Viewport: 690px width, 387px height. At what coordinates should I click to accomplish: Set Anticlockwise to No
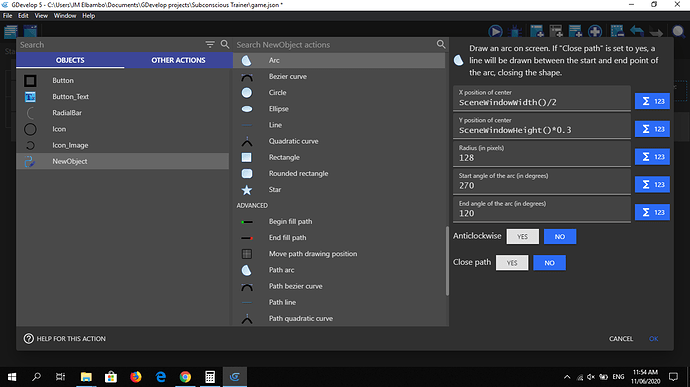coord(560,236)
